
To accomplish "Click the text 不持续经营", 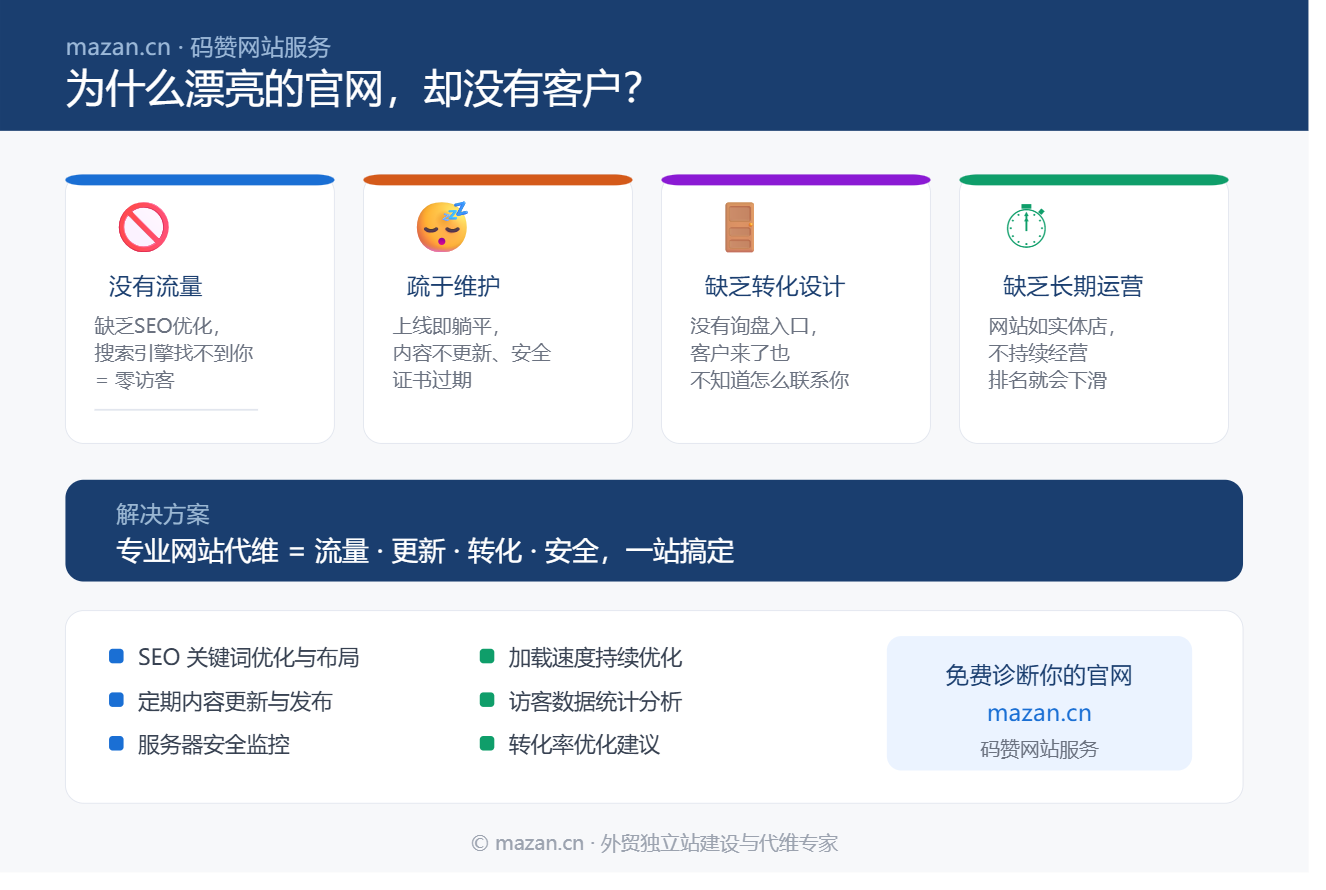I will click(x=1038, y=353).
